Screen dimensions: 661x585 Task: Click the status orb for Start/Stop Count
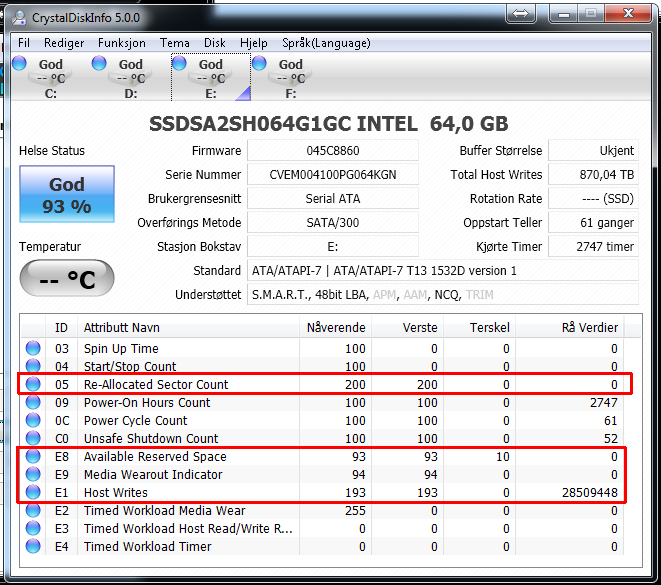tap(33, 366)
